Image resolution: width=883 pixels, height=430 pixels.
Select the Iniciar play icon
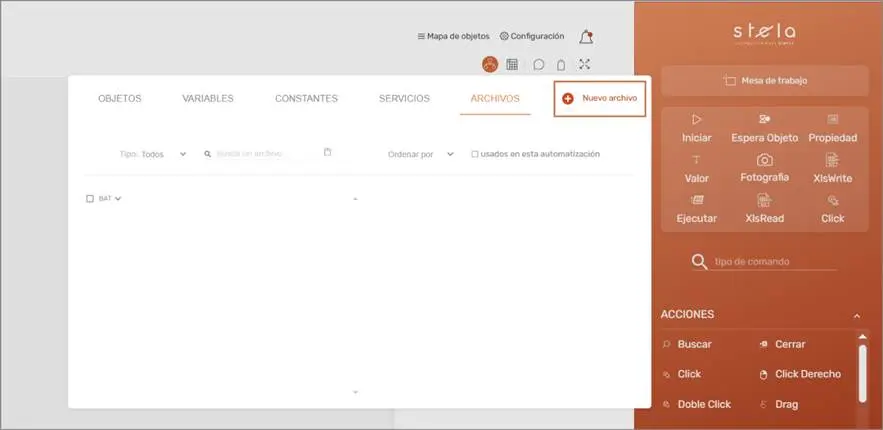click(x=697, y=119)
